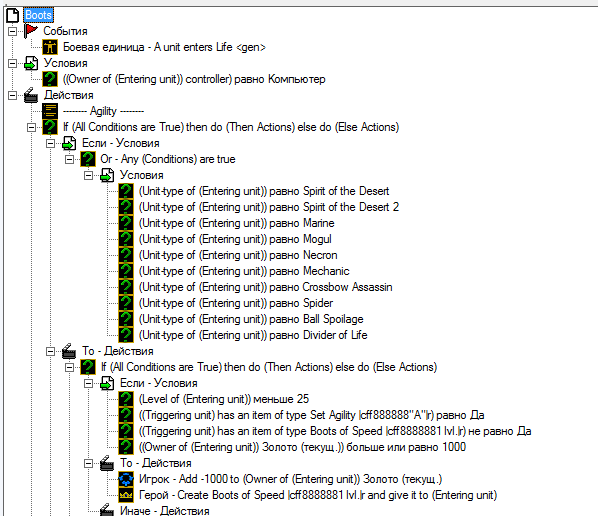Select the 'Иначе - Действия' label

click(x=165, y=510)
